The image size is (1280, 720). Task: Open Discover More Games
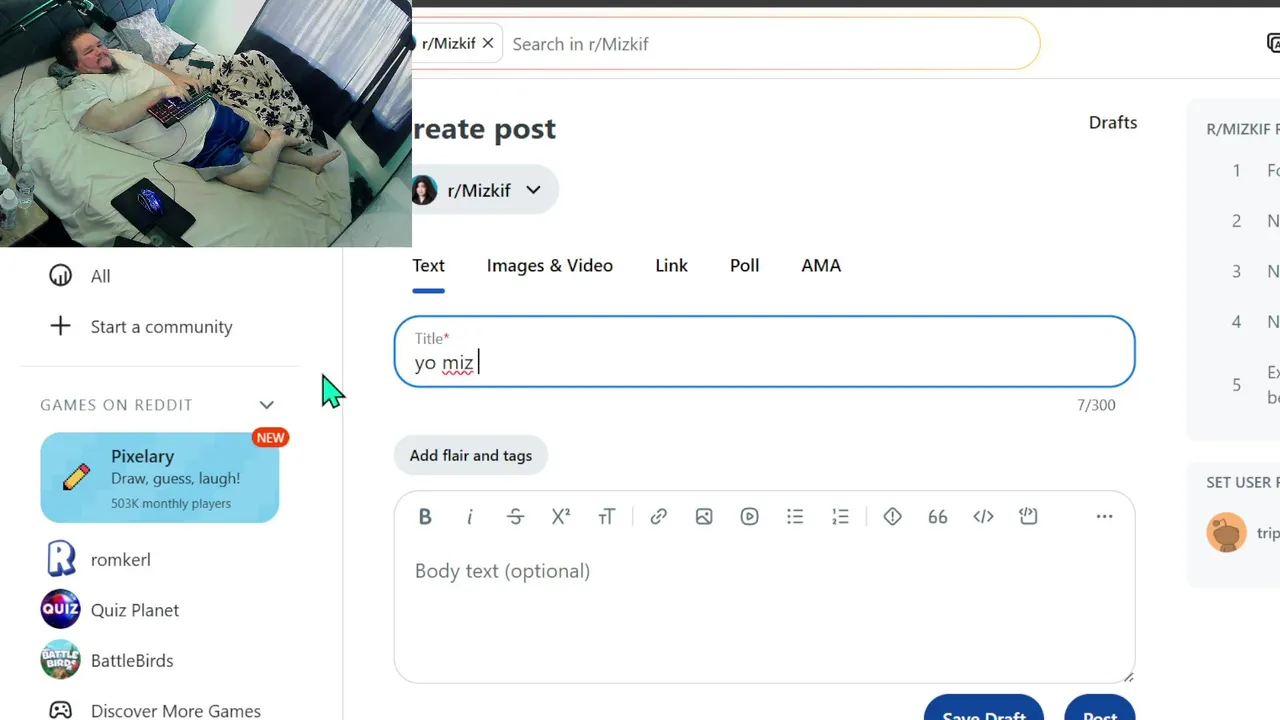pyautogui.click(x=160, y=710)
